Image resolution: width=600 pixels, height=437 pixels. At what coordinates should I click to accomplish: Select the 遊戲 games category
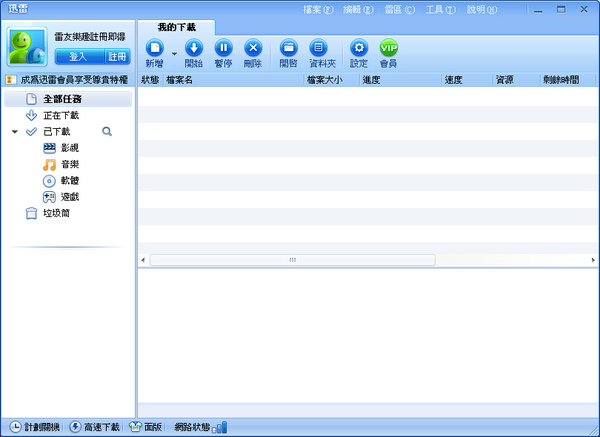pyautogui.click(x=70, y=197)
